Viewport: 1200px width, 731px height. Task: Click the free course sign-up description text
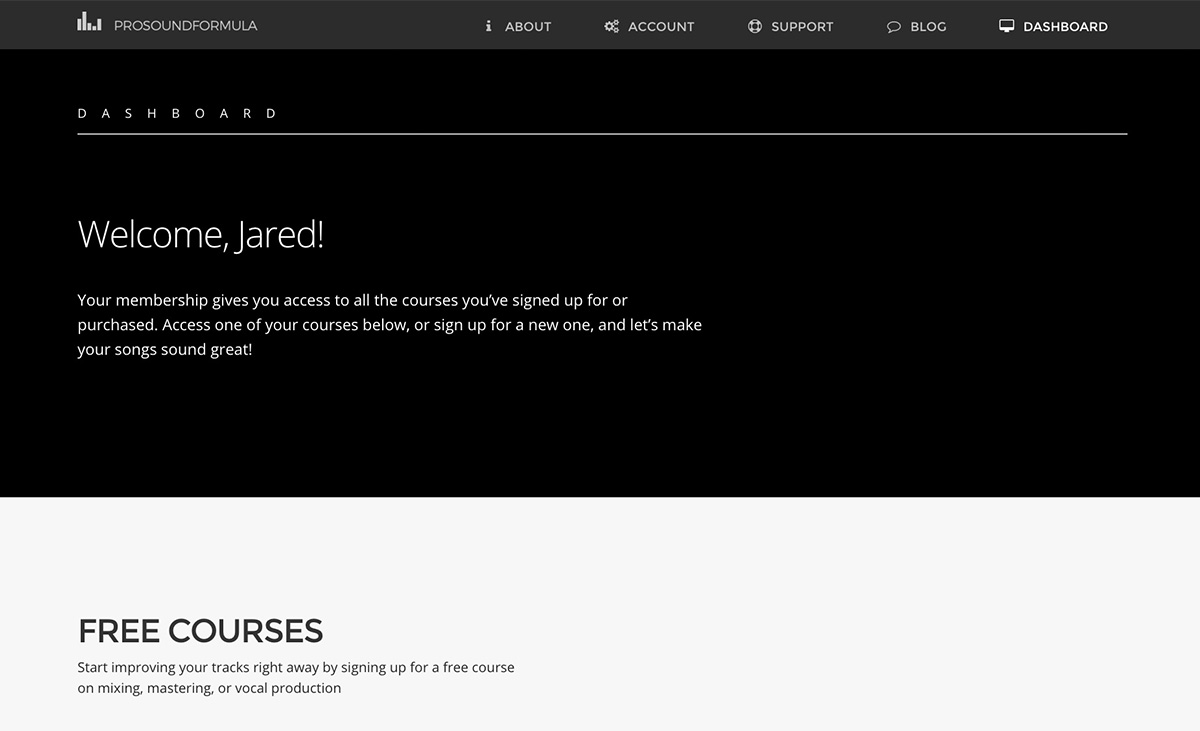point(296,677)
